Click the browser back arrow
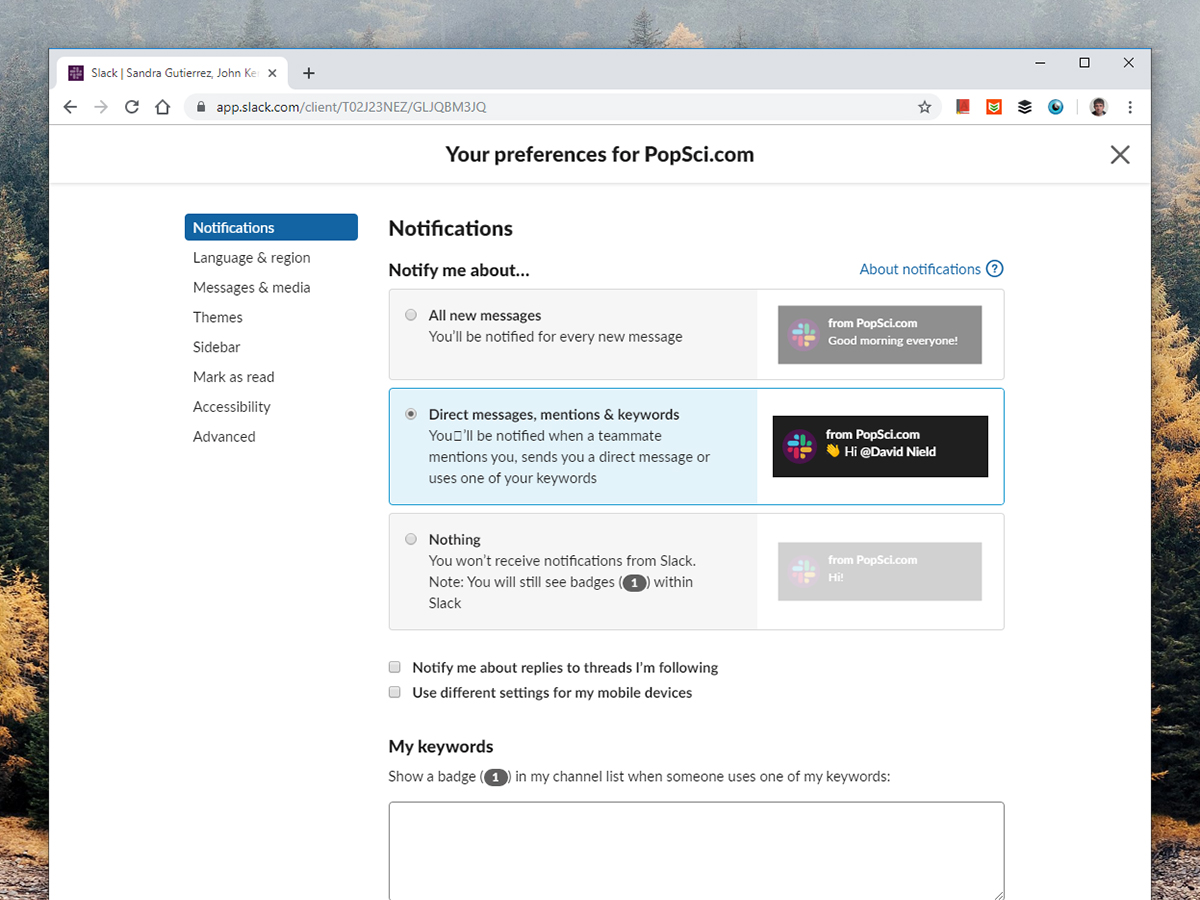Image resolution: width=1200 pixels, height=900 pixels. coord(69,107)
